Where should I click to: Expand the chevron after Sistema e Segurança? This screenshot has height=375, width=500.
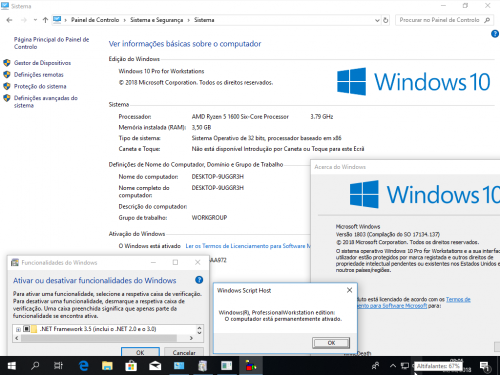(x=189, y=20)
